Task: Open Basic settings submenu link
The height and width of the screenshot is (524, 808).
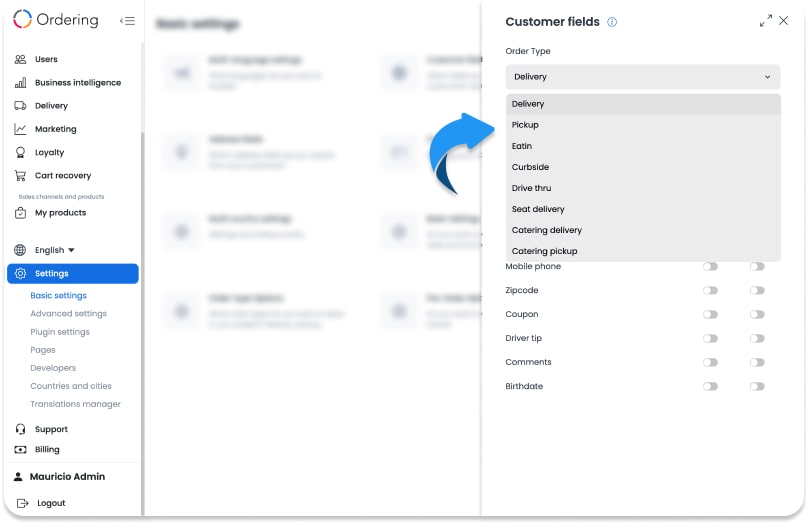Action: point(58,296)
